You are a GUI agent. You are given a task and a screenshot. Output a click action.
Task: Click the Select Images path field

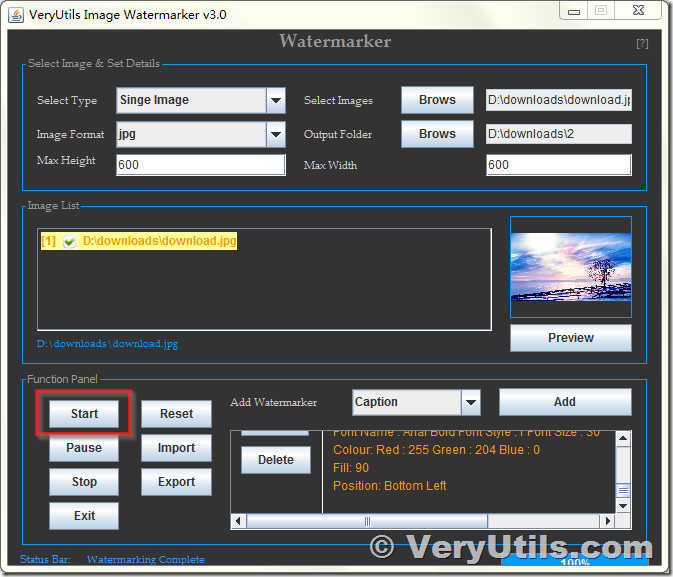pyautogui.click(x=558, y=100)
